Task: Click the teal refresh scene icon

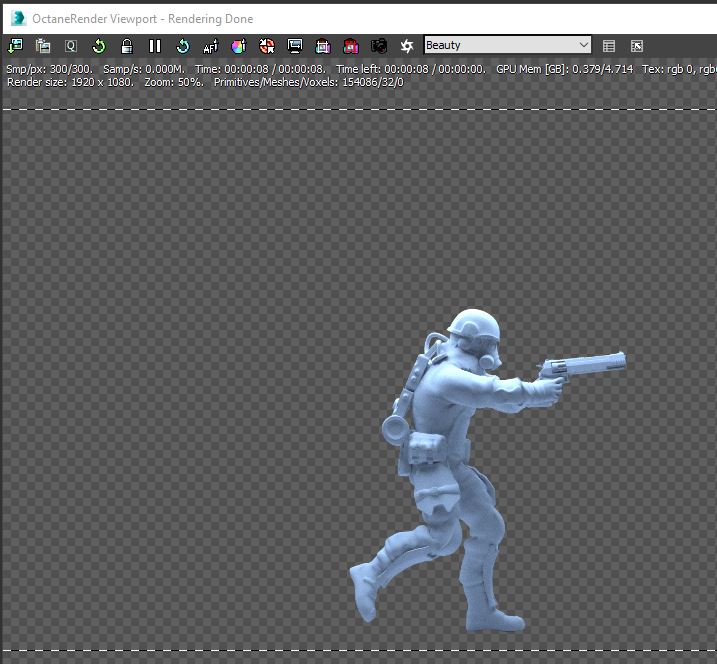Action: pyautogui.click(x=183, y=46)
